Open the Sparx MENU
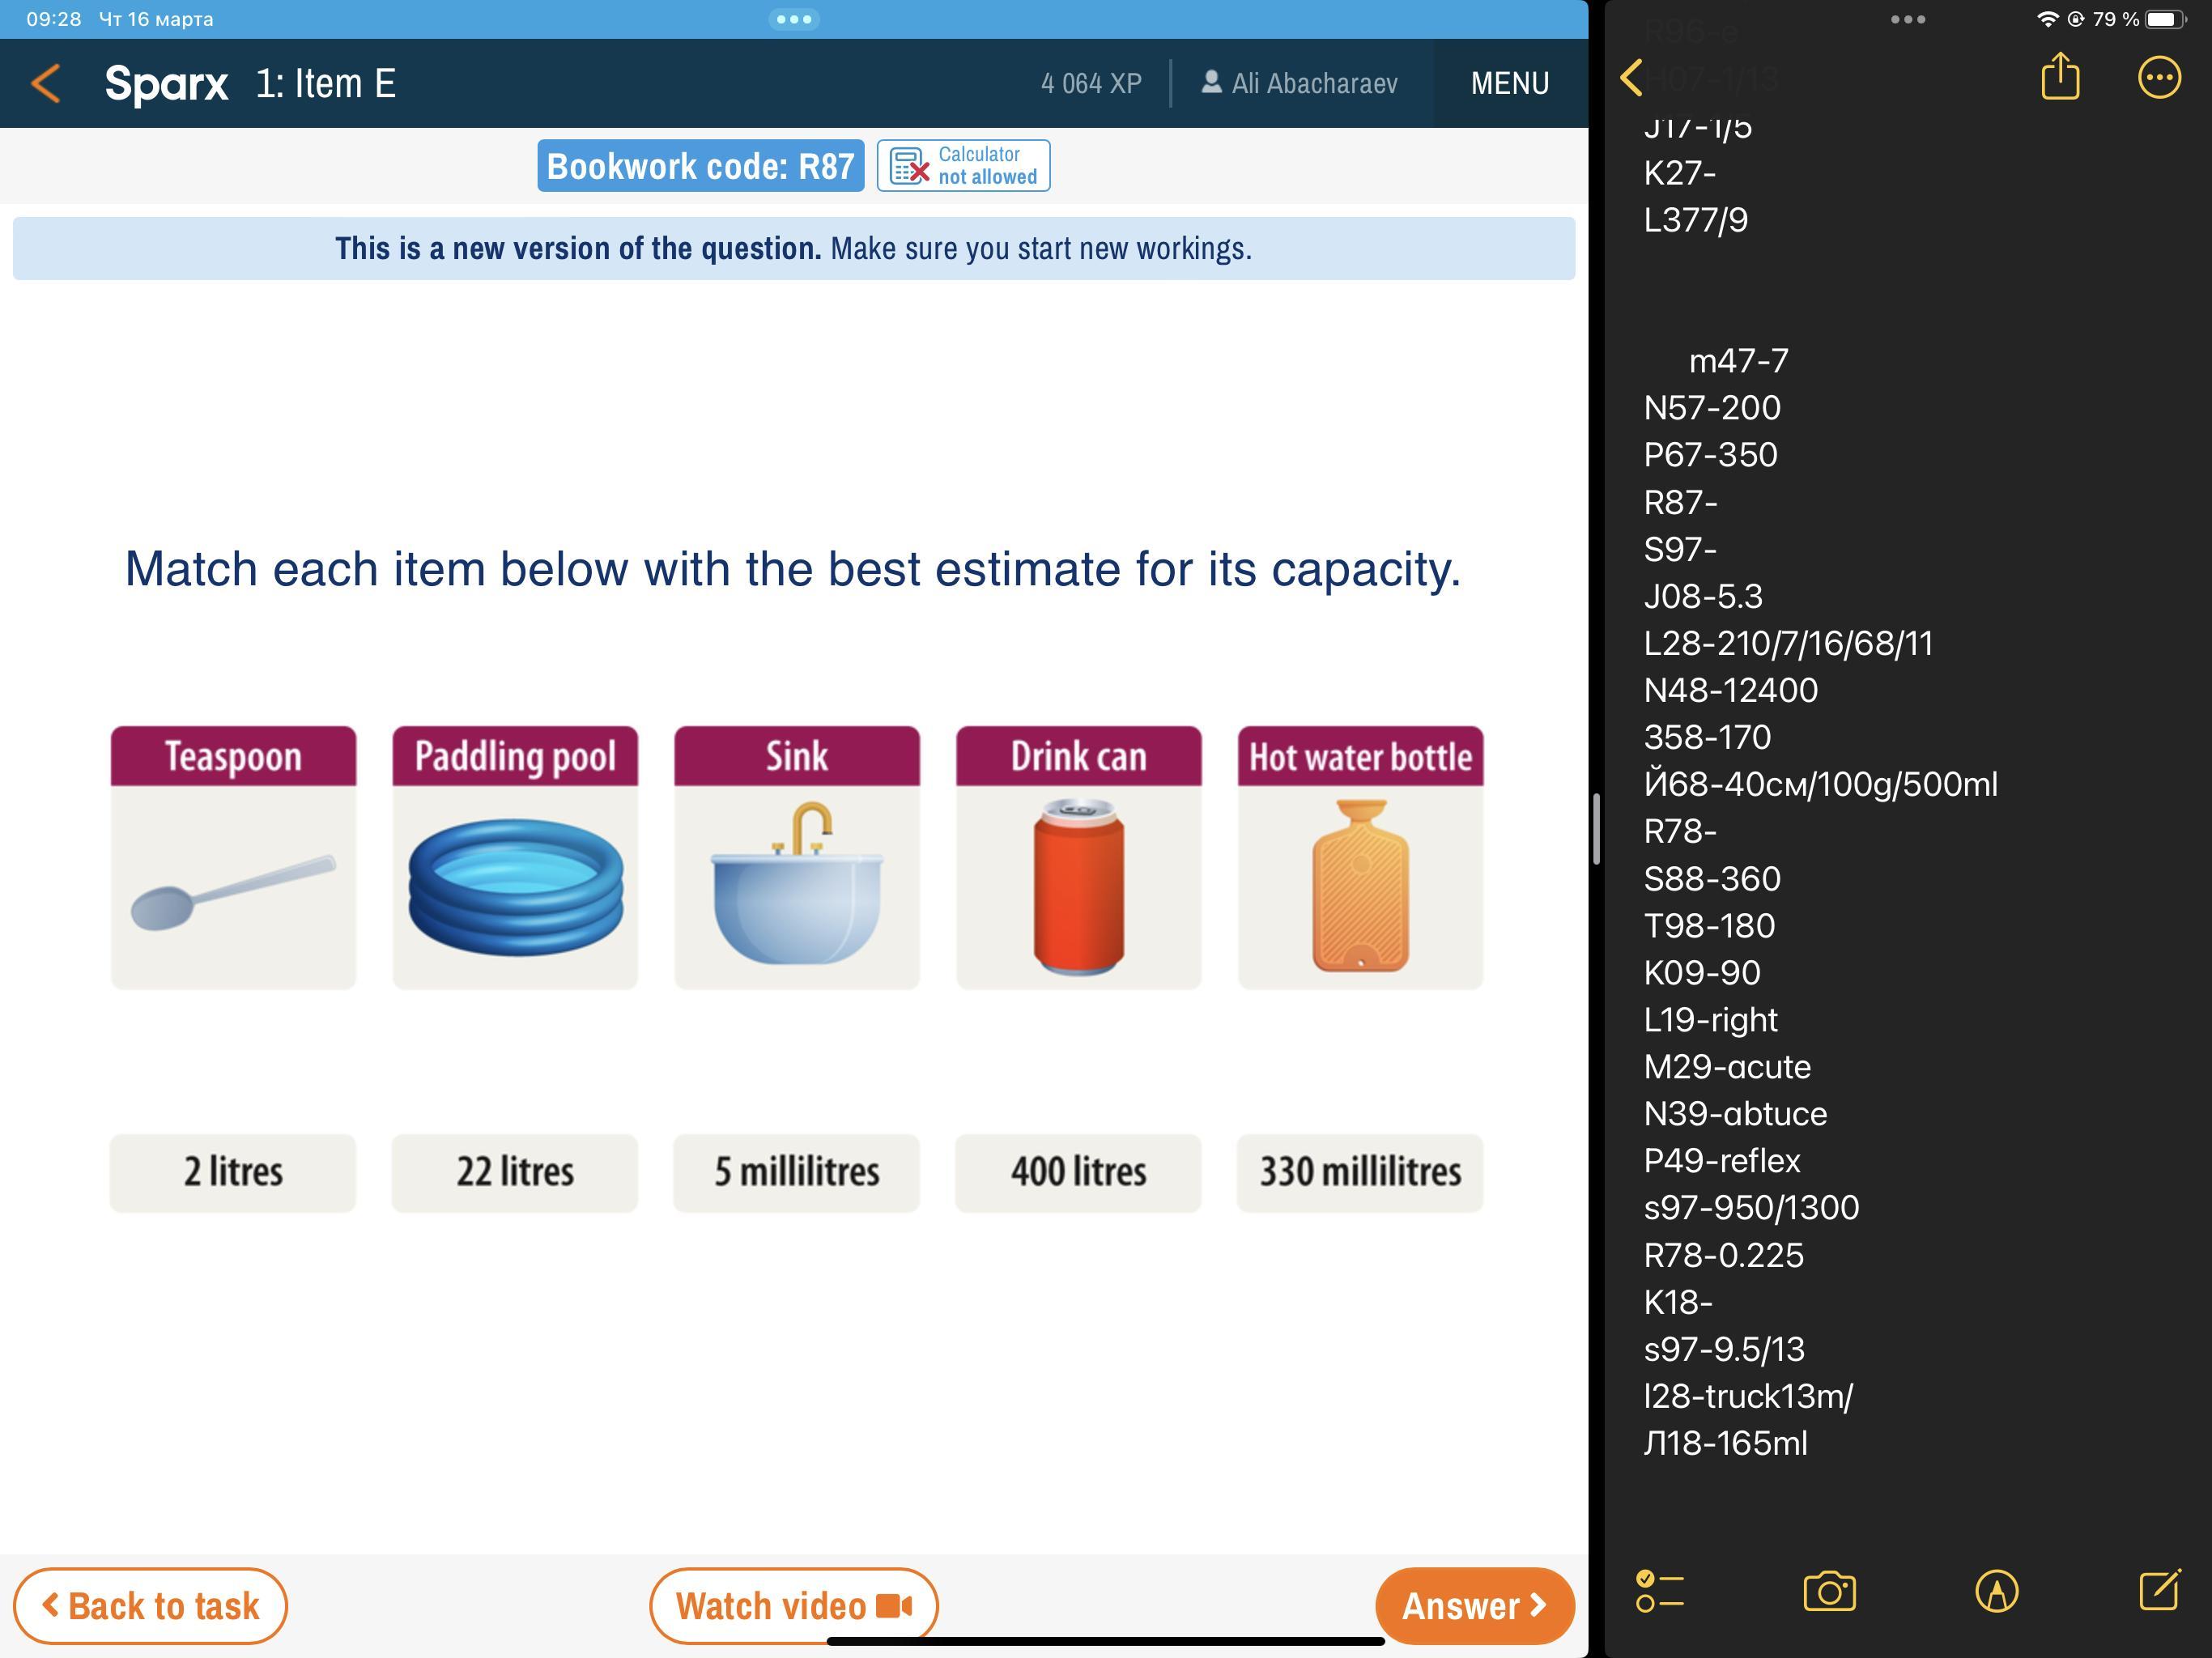The image size is (2212, 1658). point(1509,84)
